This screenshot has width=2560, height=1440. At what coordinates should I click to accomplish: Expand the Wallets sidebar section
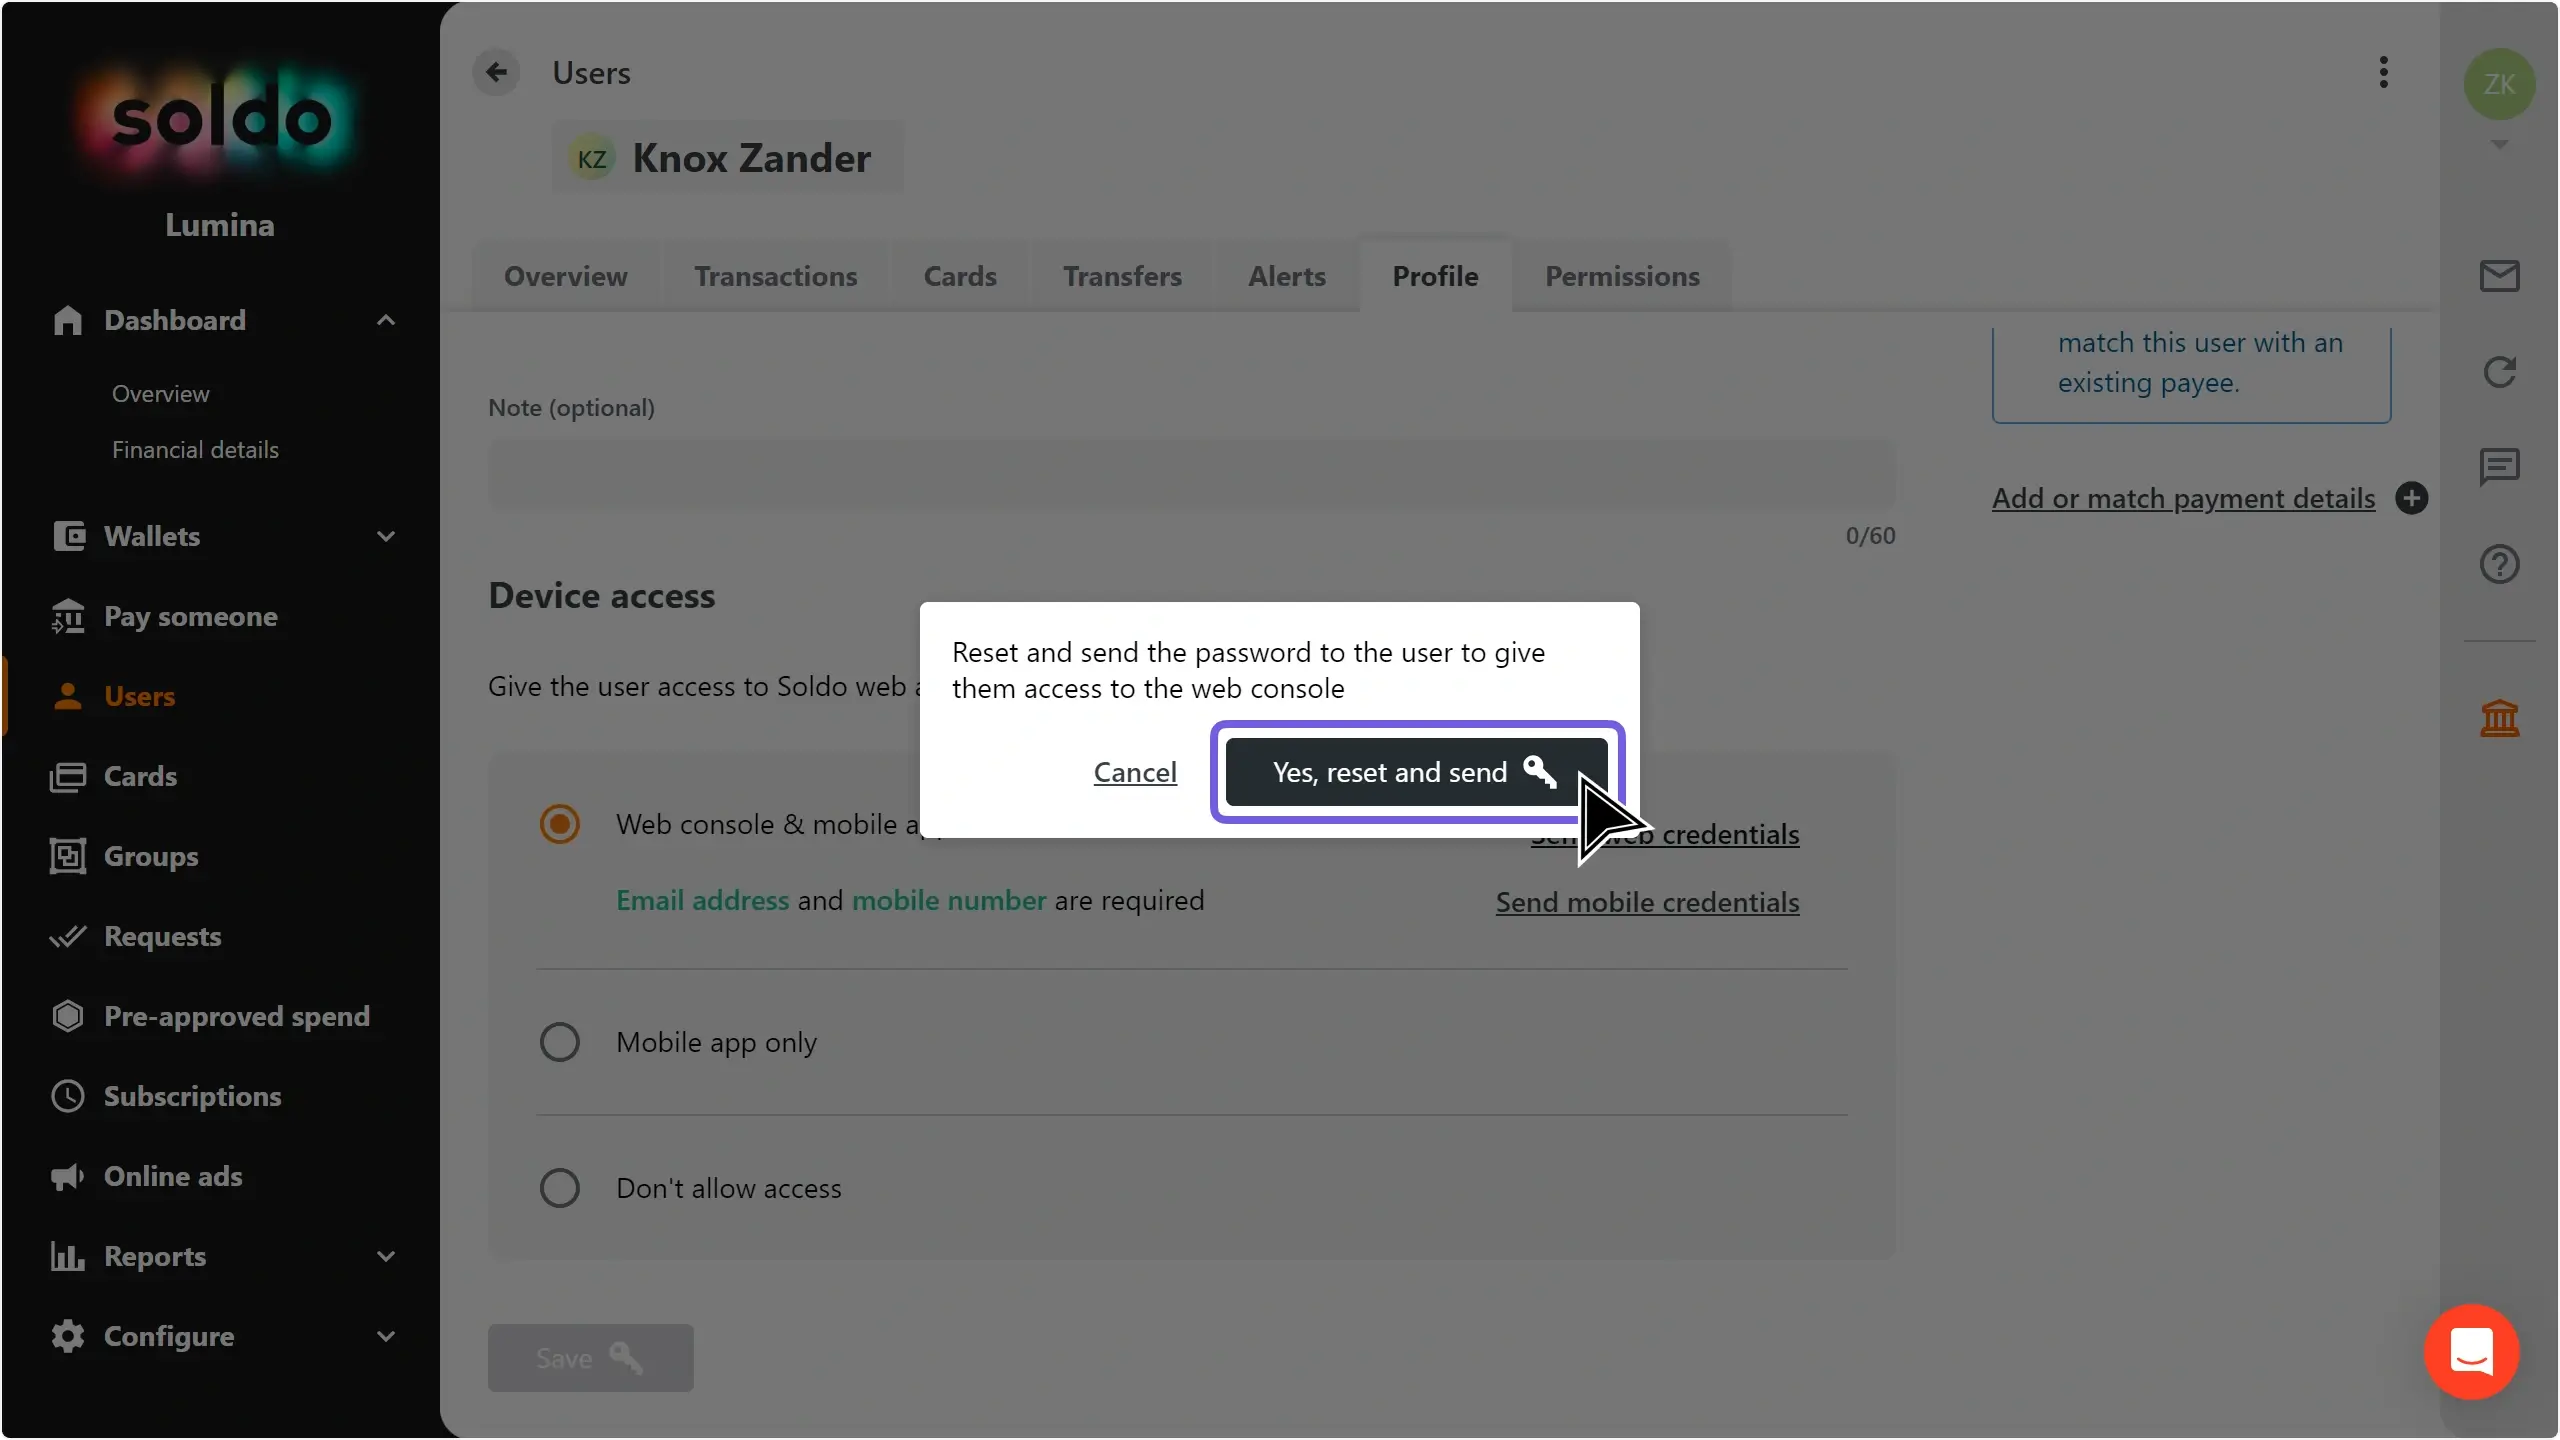(386, 536)
